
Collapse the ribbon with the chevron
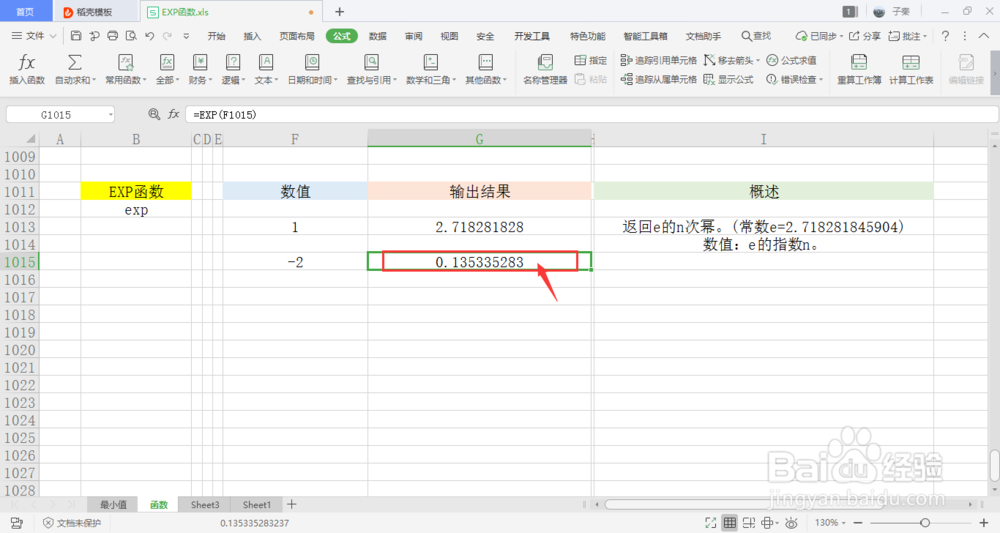pyautogui.click(x=984, y=36)
